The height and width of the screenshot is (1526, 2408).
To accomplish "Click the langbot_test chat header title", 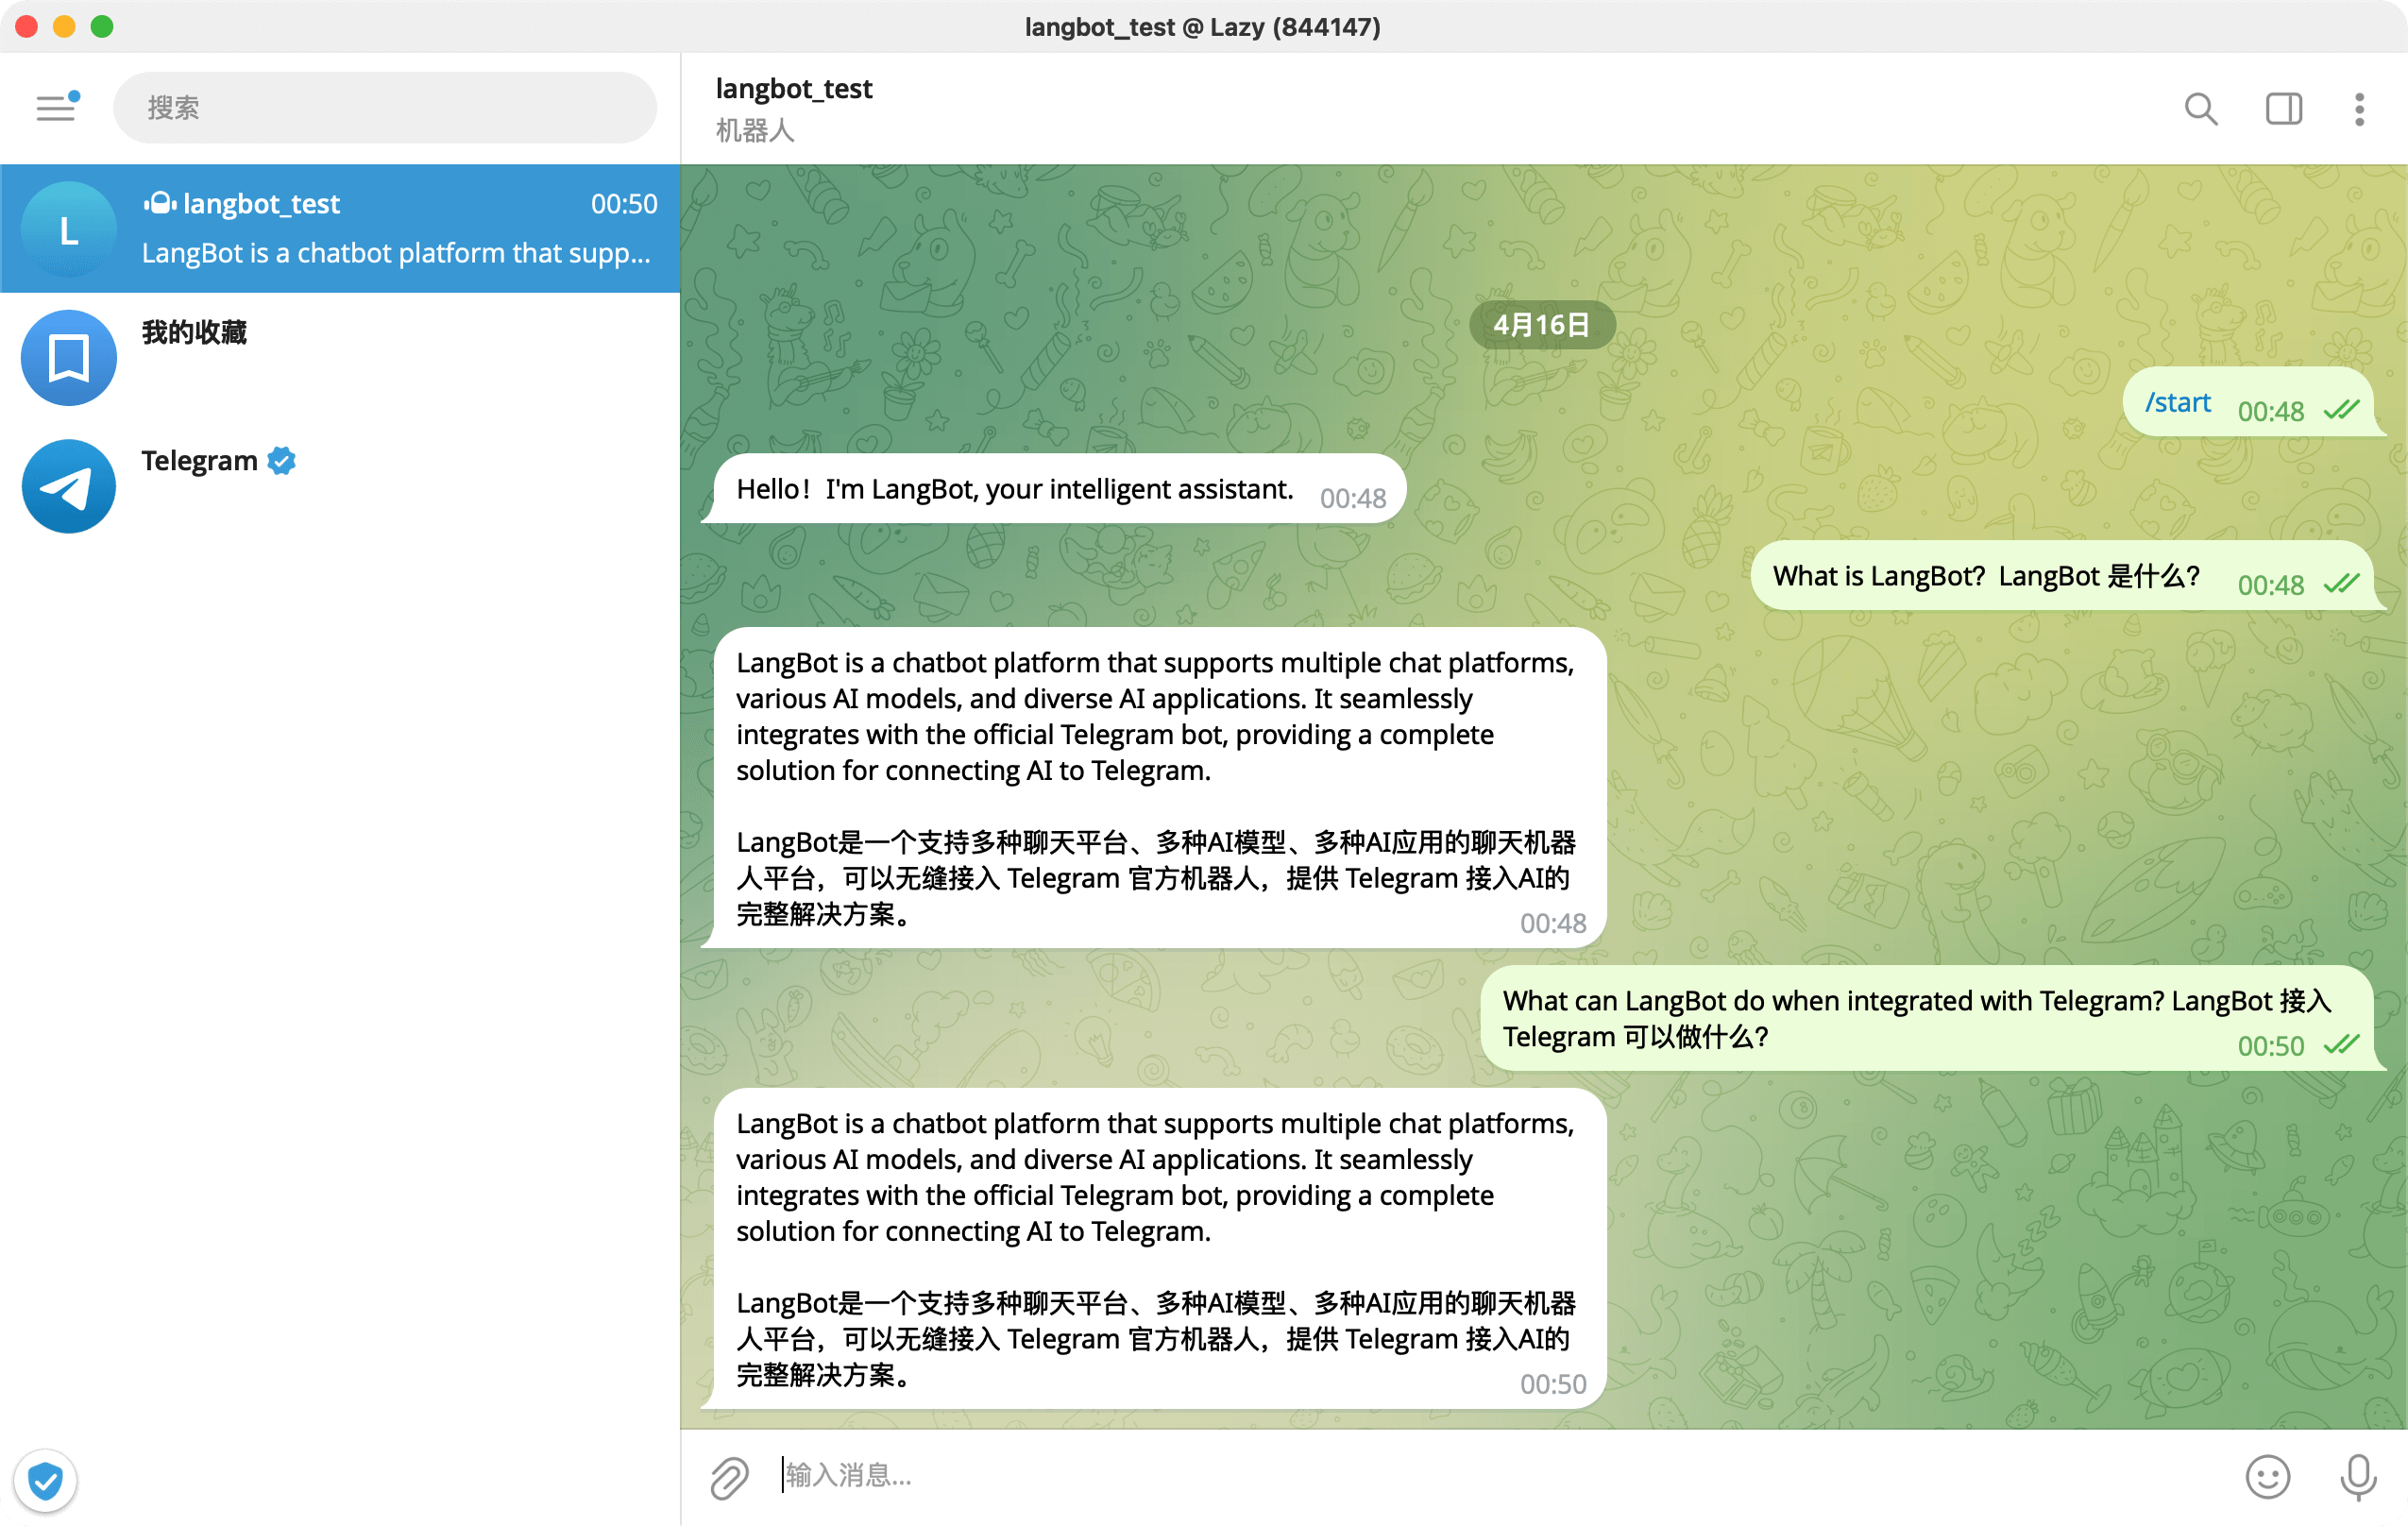I will coord(794,89).
